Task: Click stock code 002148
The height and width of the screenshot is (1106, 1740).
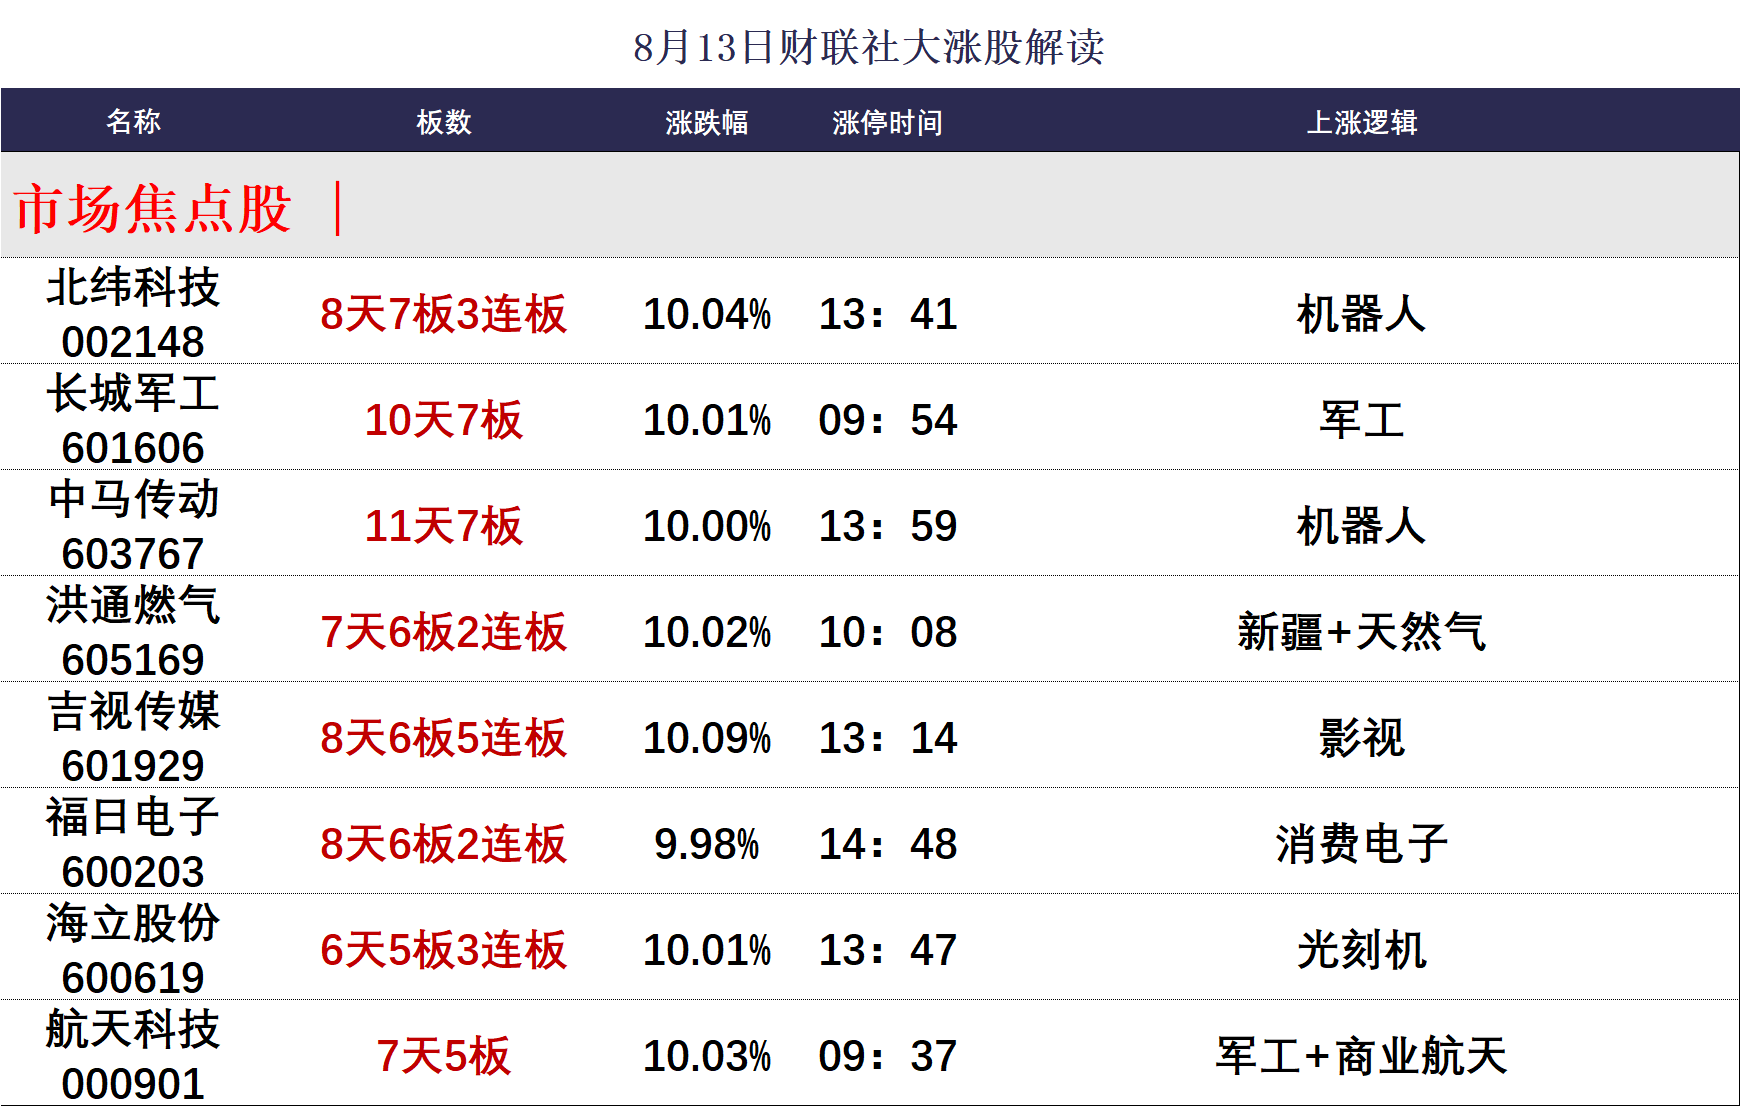Action: [133, 342]
